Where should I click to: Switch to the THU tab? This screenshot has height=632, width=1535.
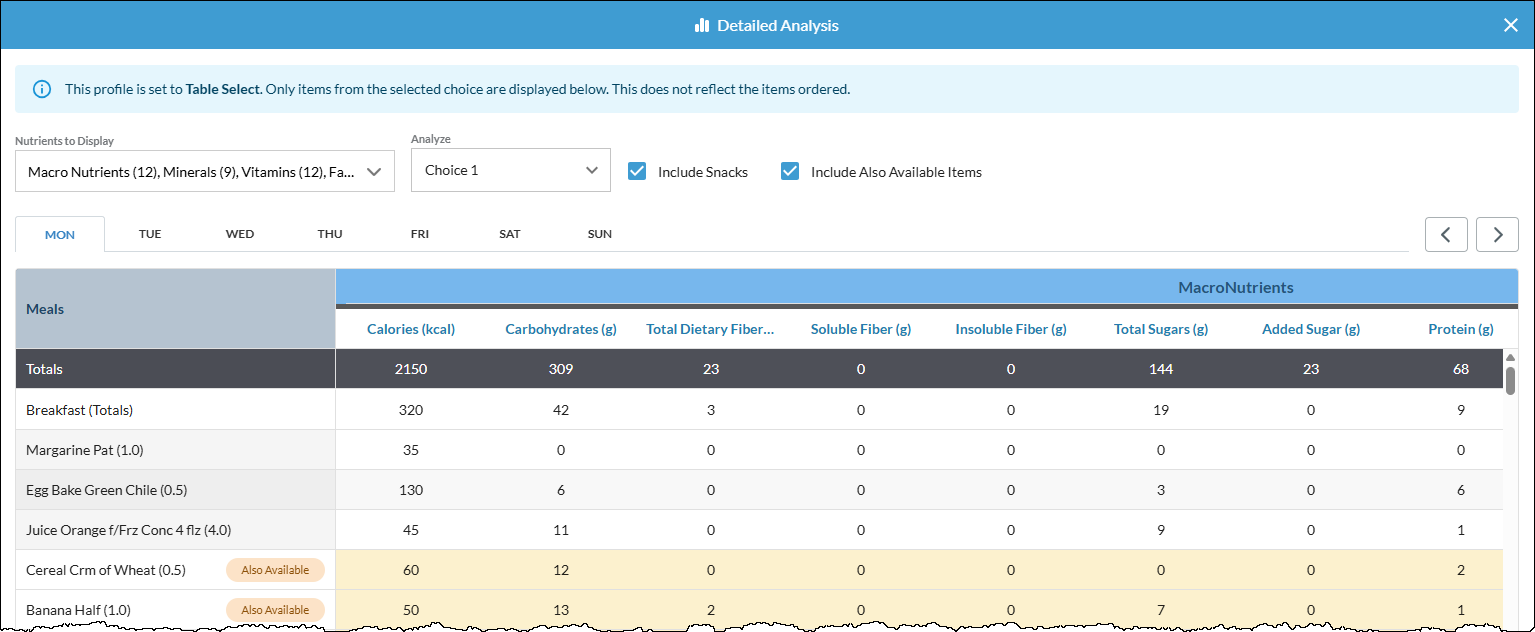pyautogui.click(x=330, y=234)
